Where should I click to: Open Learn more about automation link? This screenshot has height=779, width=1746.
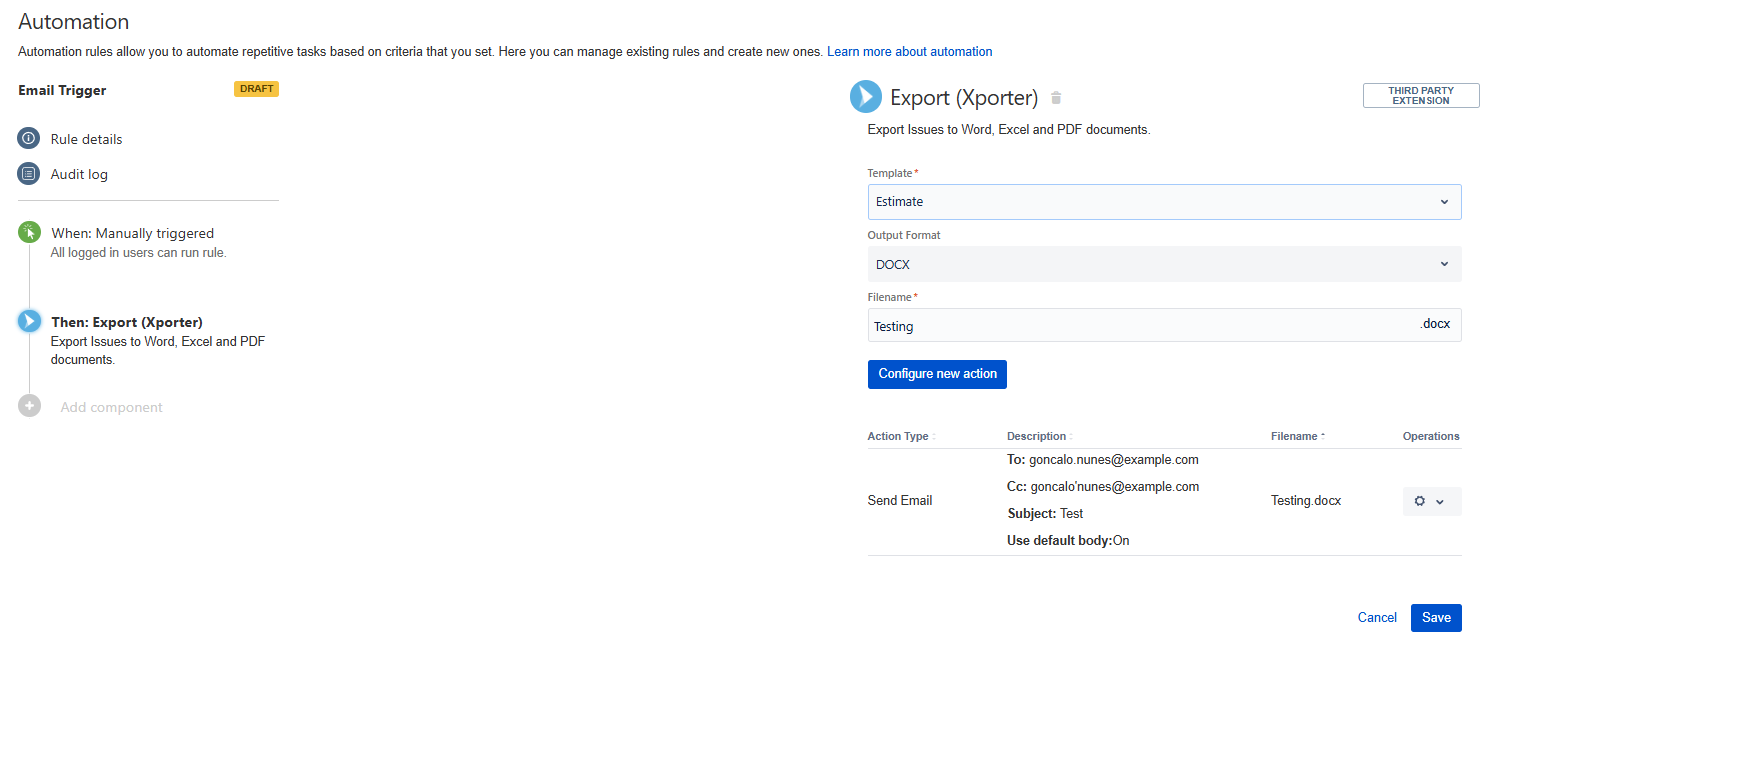[x=910, y=52]
